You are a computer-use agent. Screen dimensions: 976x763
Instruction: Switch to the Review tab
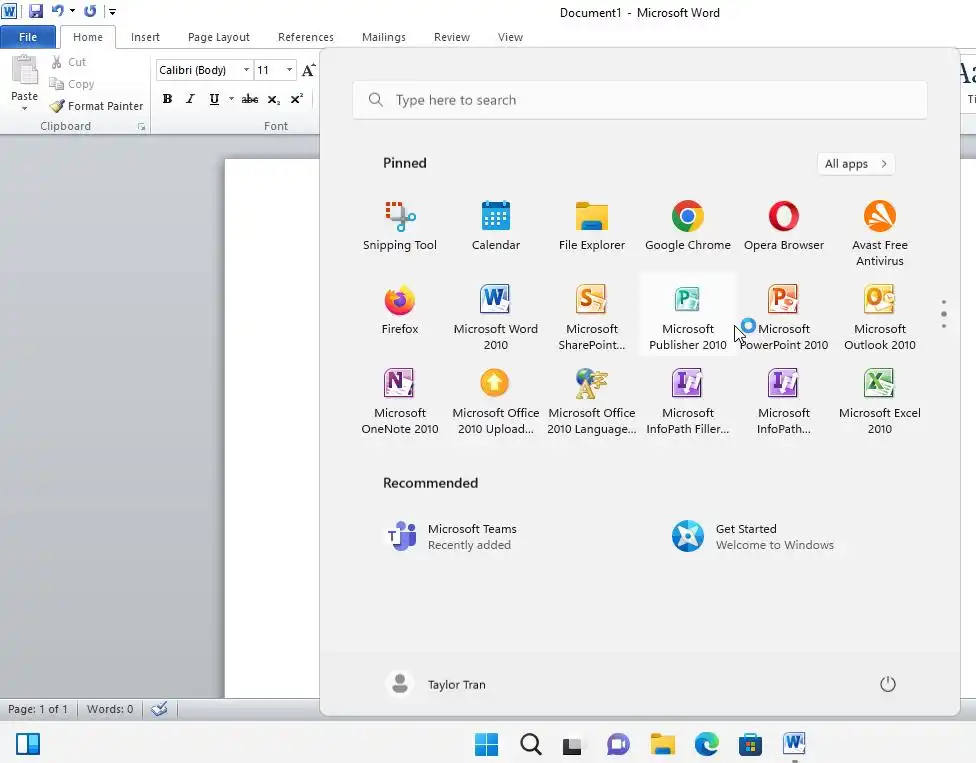[451, 37]
